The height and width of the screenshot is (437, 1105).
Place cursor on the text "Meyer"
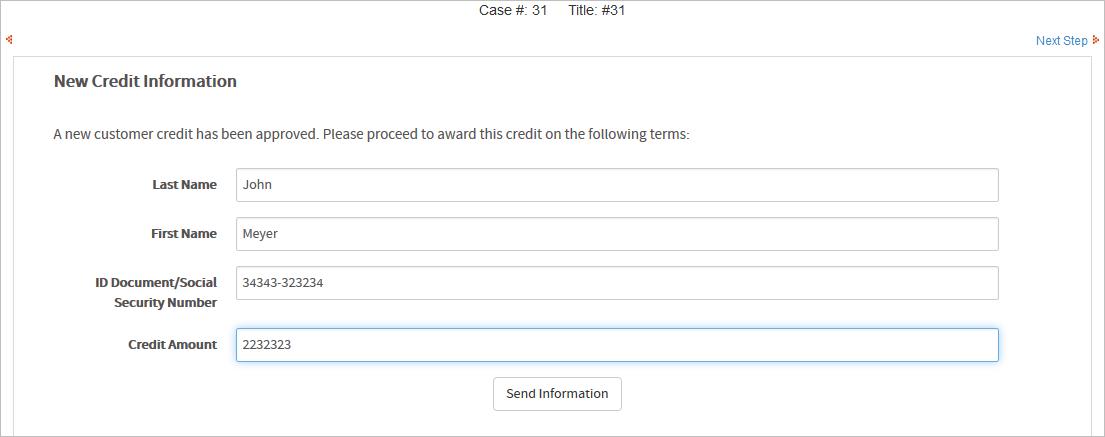point(261,234)
